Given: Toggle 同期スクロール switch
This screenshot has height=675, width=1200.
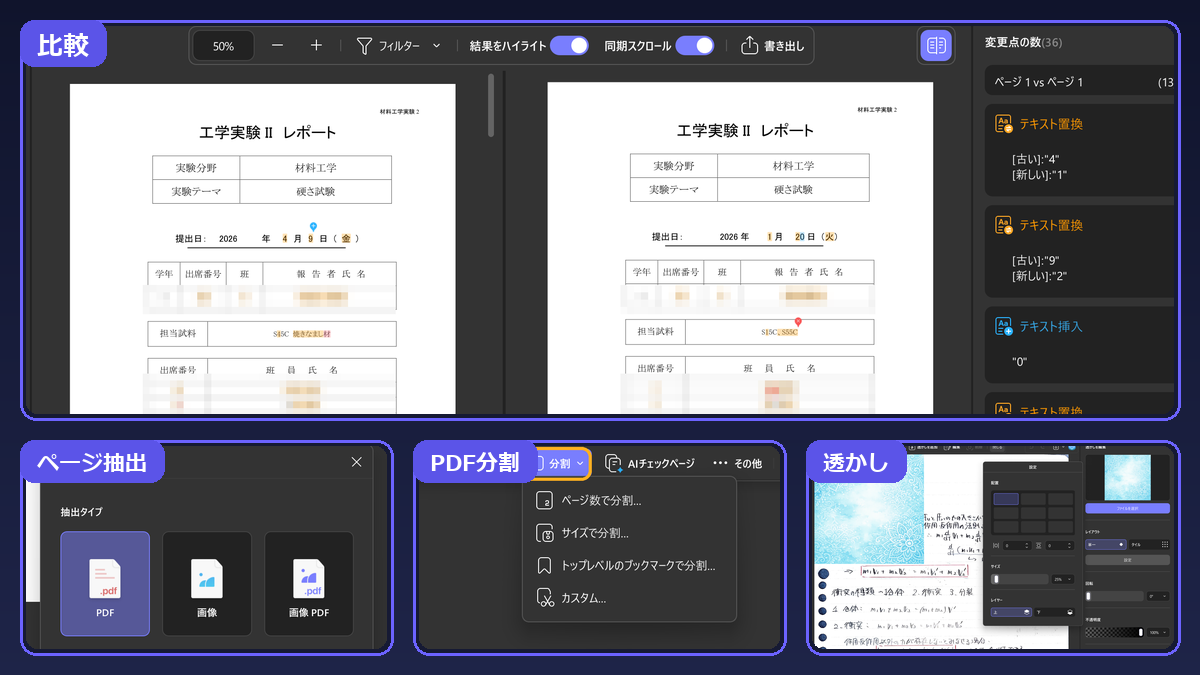Looking at the screenshot, I should coord(694,45).
